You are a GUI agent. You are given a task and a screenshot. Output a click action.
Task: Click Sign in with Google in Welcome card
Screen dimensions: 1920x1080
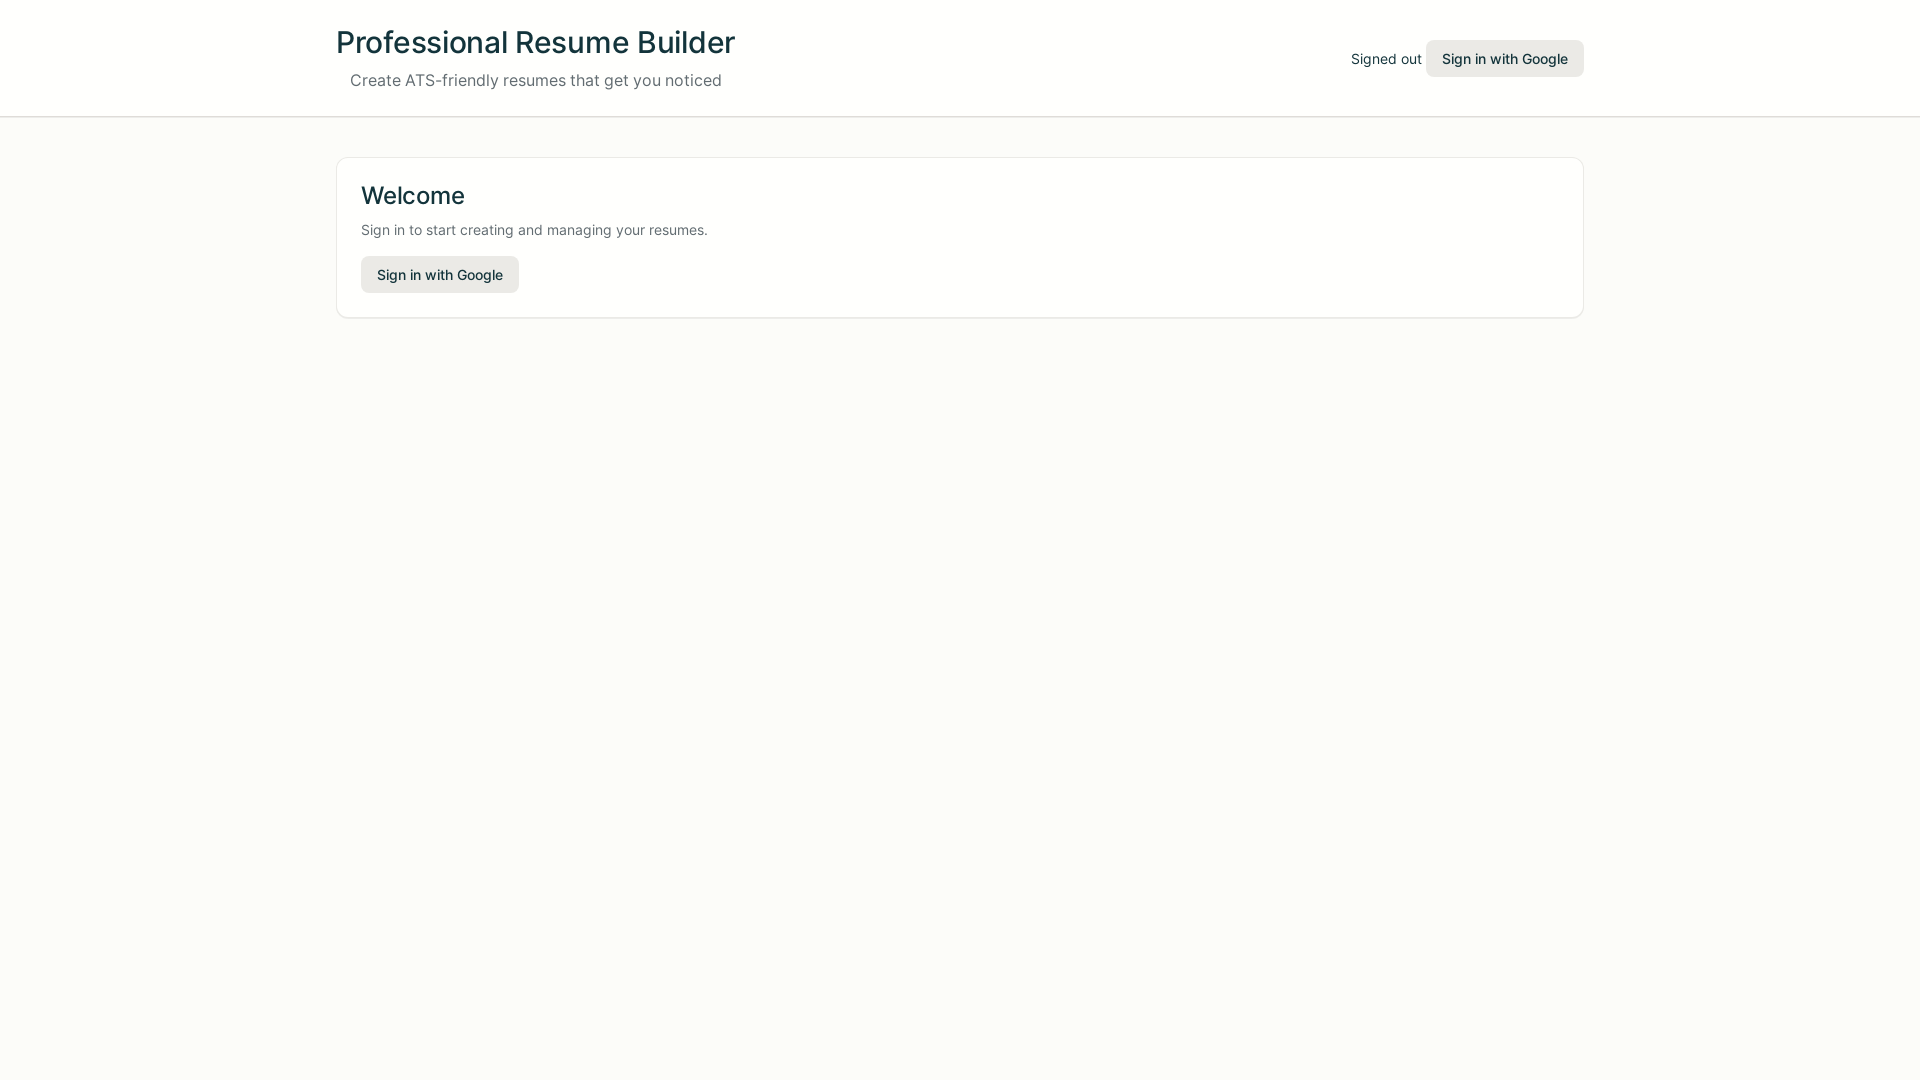coord(440,275)
